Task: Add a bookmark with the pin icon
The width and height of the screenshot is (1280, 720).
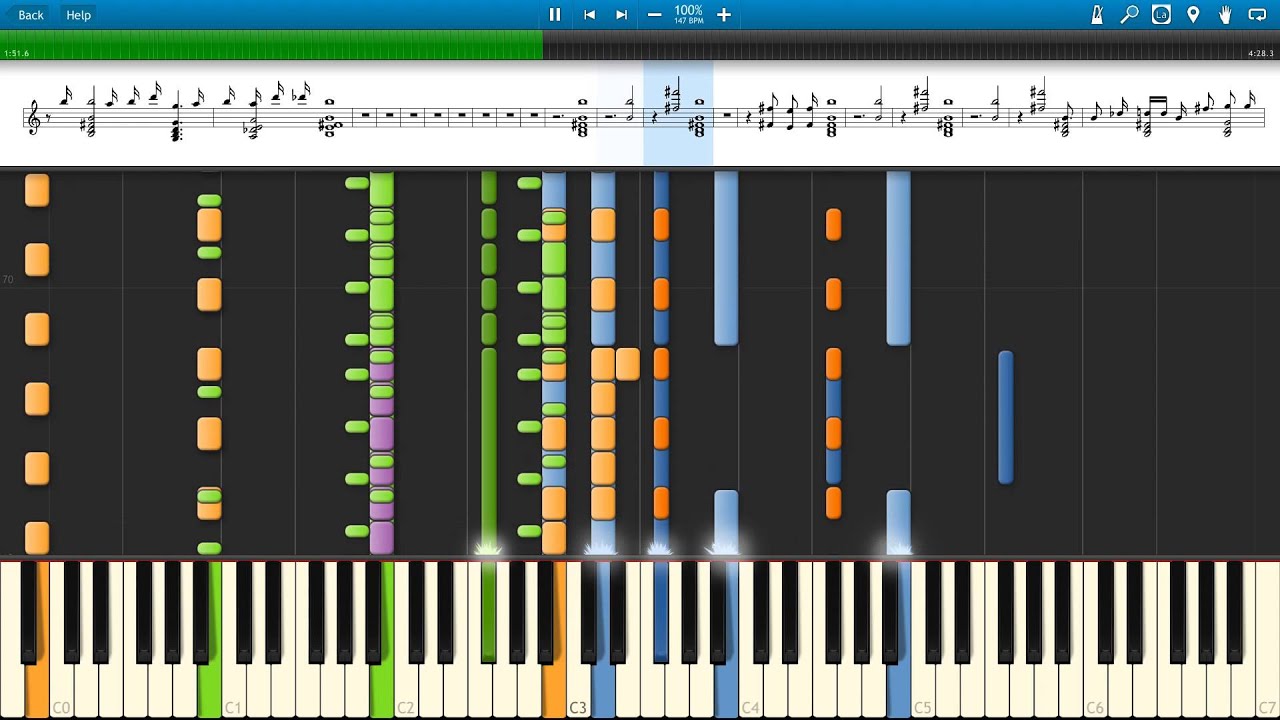Action: pos(1193,15)
